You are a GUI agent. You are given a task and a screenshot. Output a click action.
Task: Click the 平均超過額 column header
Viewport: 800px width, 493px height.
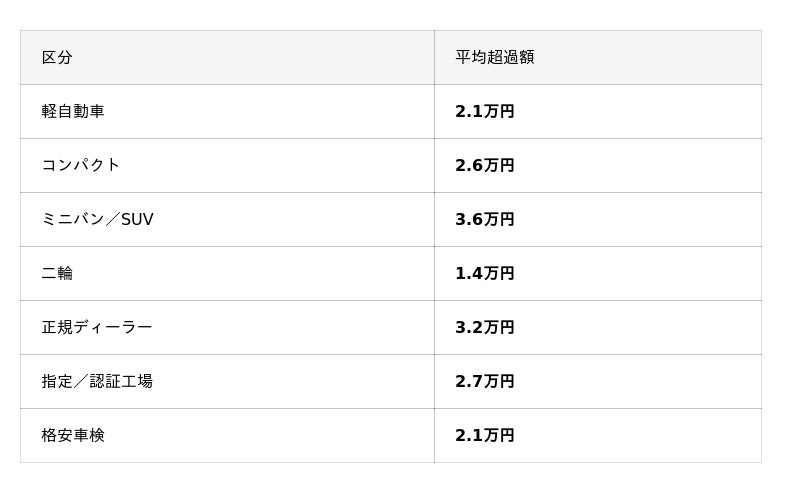click(494, 58)
